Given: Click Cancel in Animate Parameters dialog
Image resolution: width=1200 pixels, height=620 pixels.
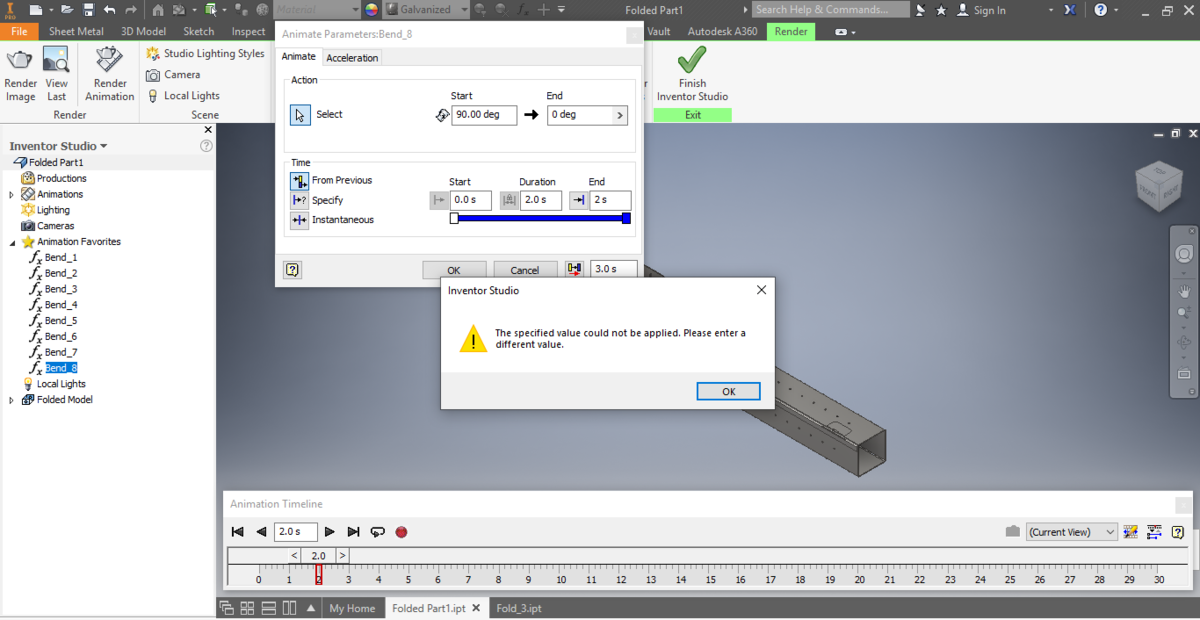Looking at the screenshot, I should pyautogui.click(x=525, y=270).
